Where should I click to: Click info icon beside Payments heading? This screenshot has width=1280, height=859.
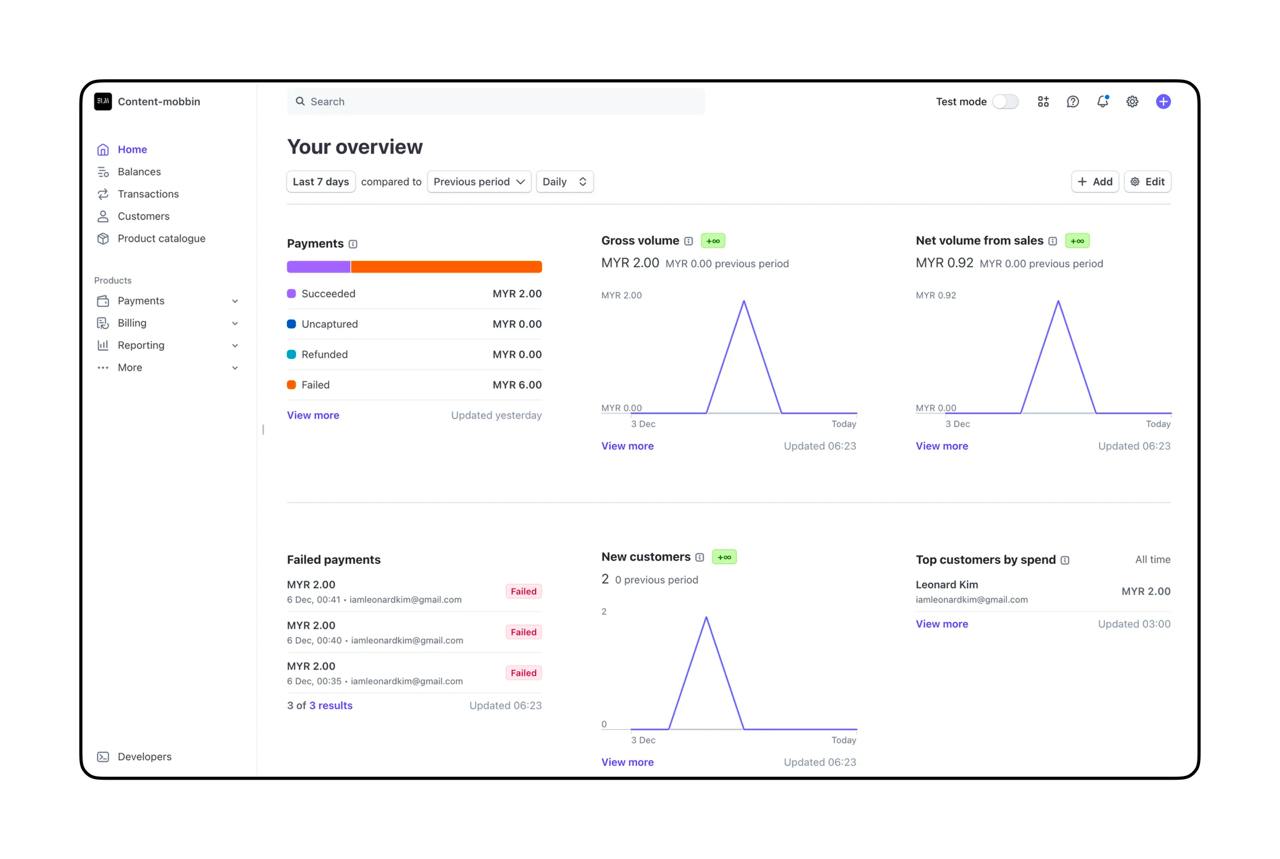pos(353,244)
